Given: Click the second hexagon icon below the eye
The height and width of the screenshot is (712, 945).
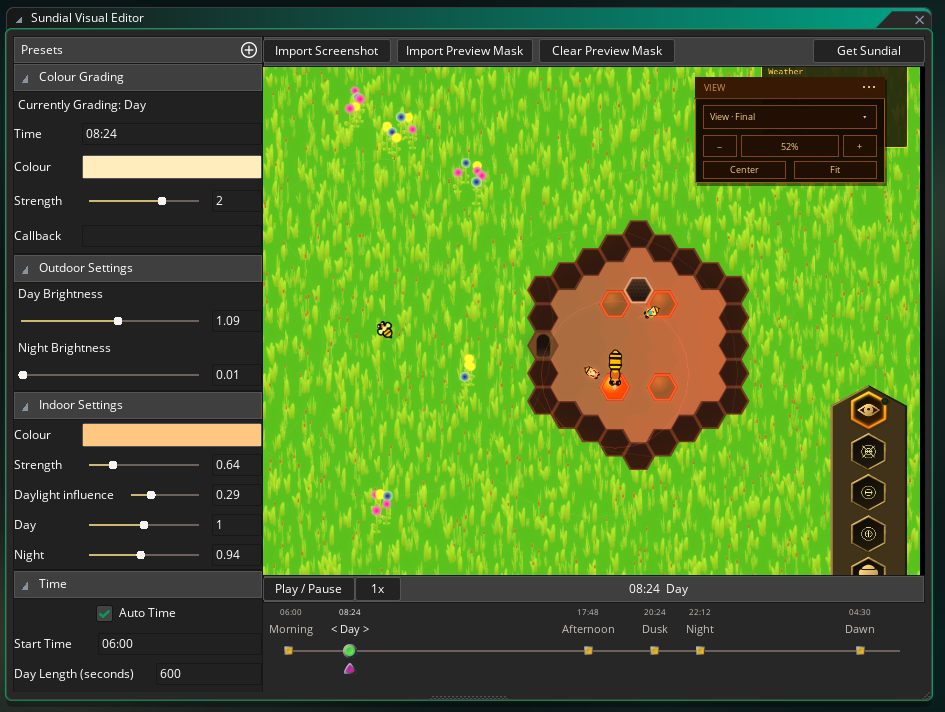Looking at the screenshot, I should point(868,452).
